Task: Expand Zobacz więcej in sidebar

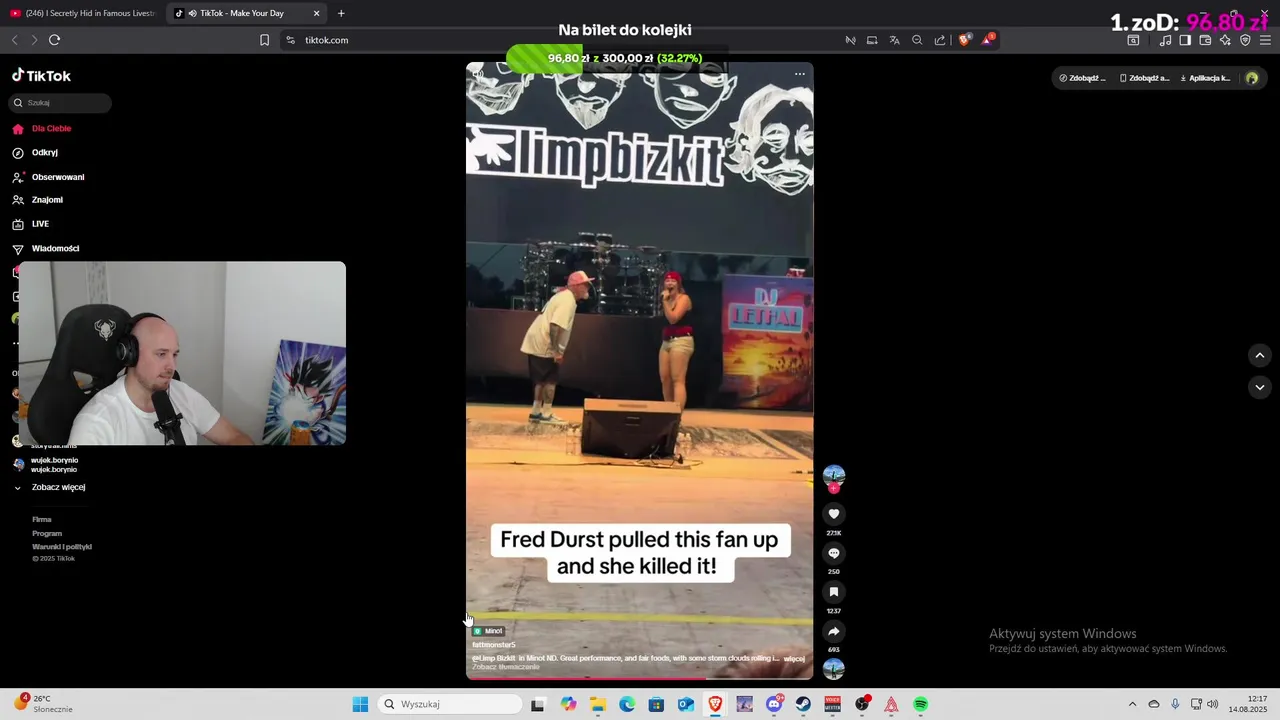Action: 49,487
